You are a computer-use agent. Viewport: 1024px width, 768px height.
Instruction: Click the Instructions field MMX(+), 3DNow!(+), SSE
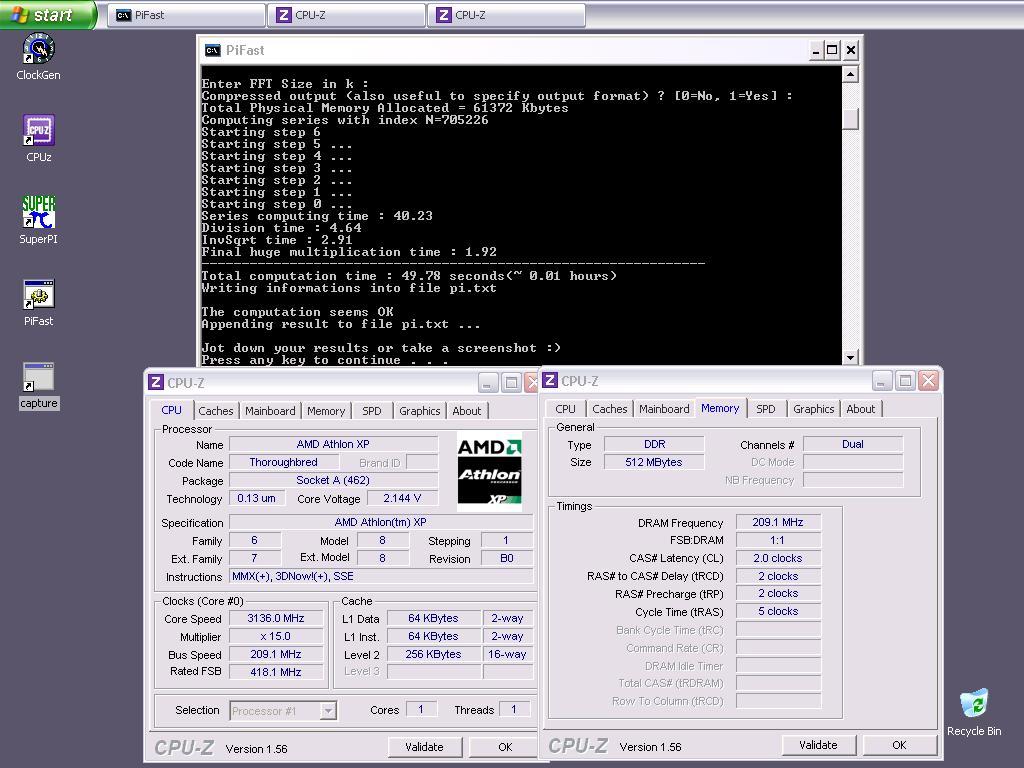(381, 577)
